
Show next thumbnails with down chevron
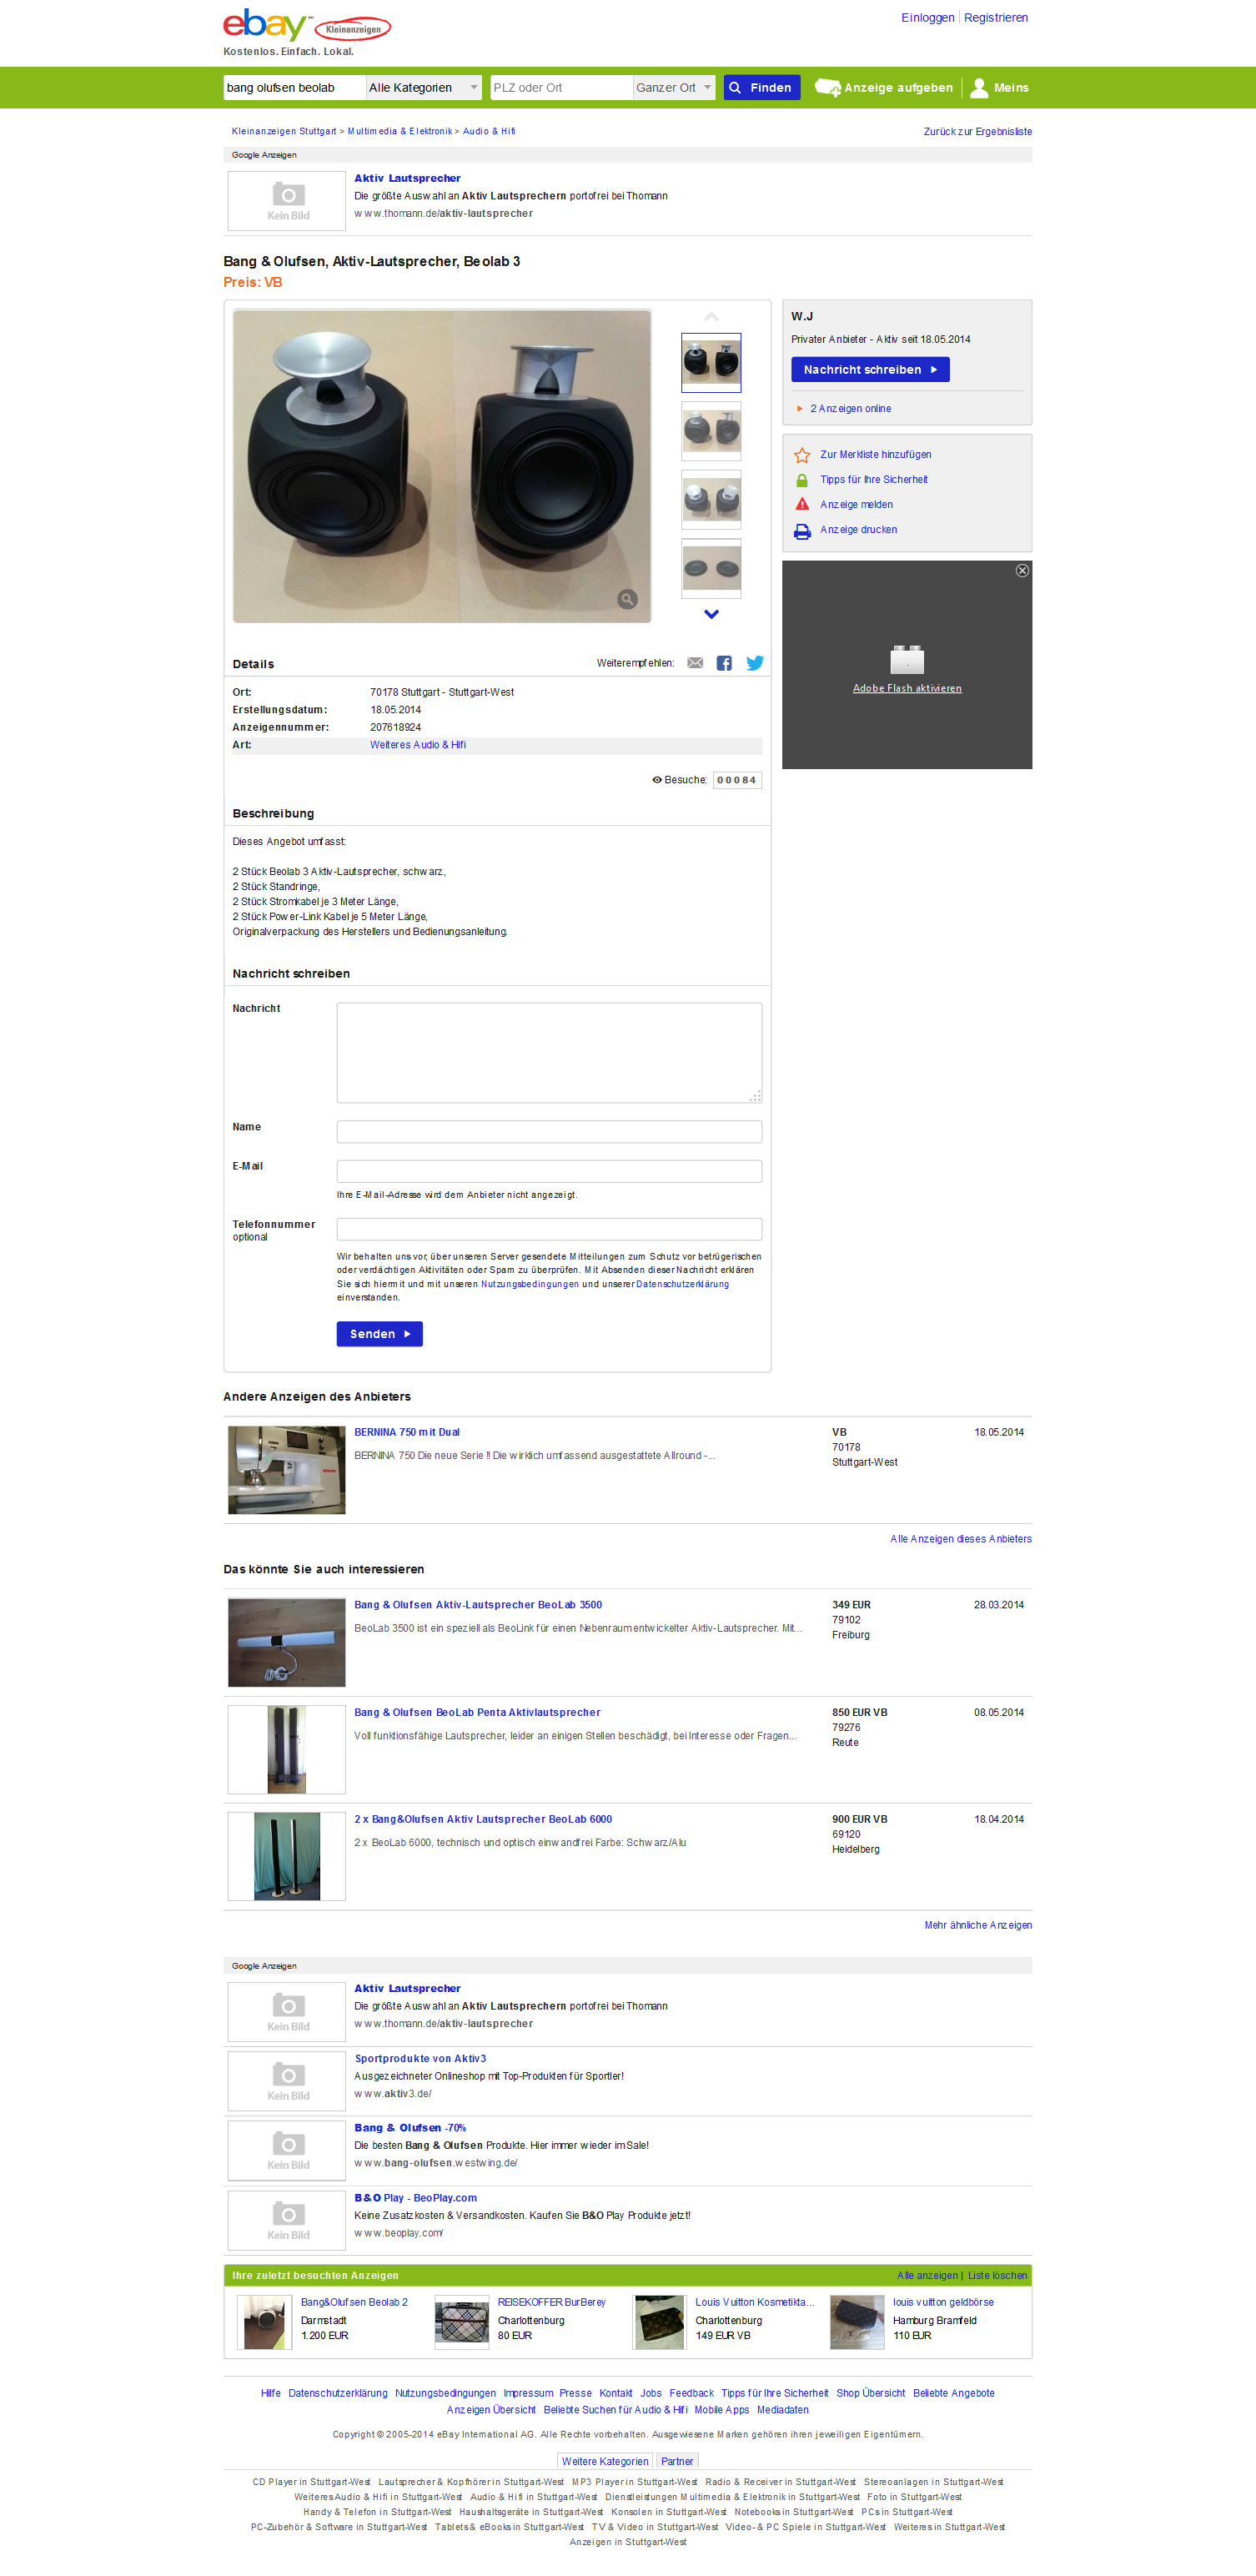click(711, 614)
